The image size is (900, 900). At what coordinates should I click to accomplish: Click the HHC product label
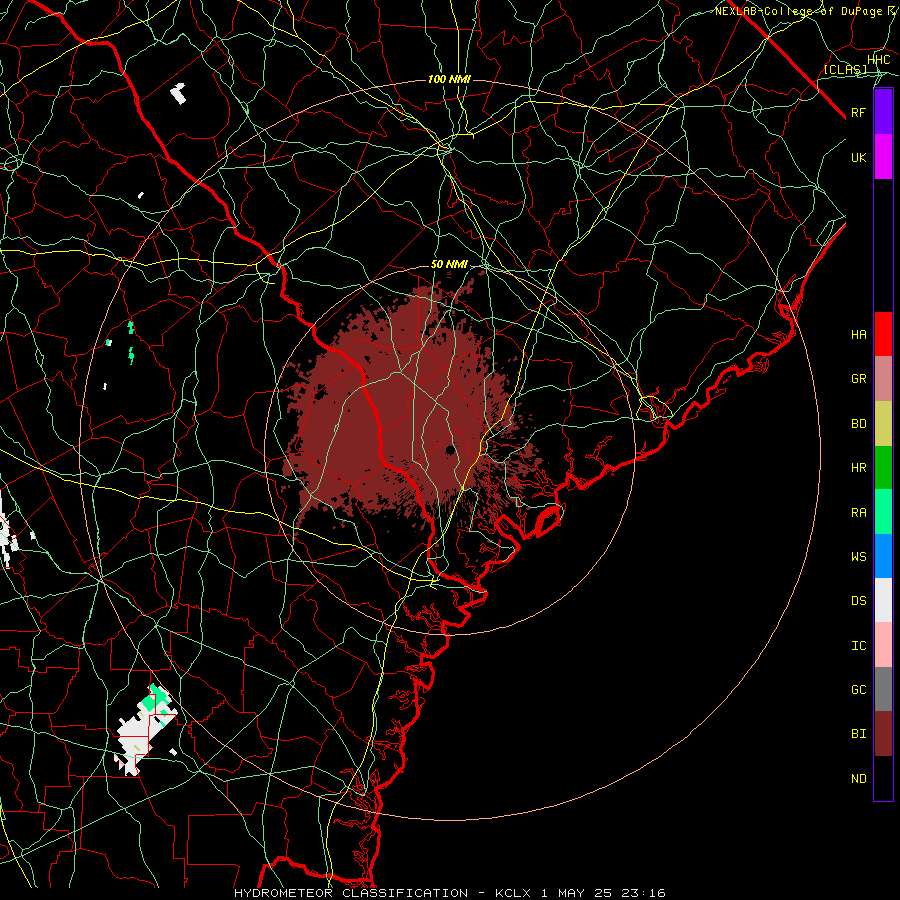click(878, 60)
